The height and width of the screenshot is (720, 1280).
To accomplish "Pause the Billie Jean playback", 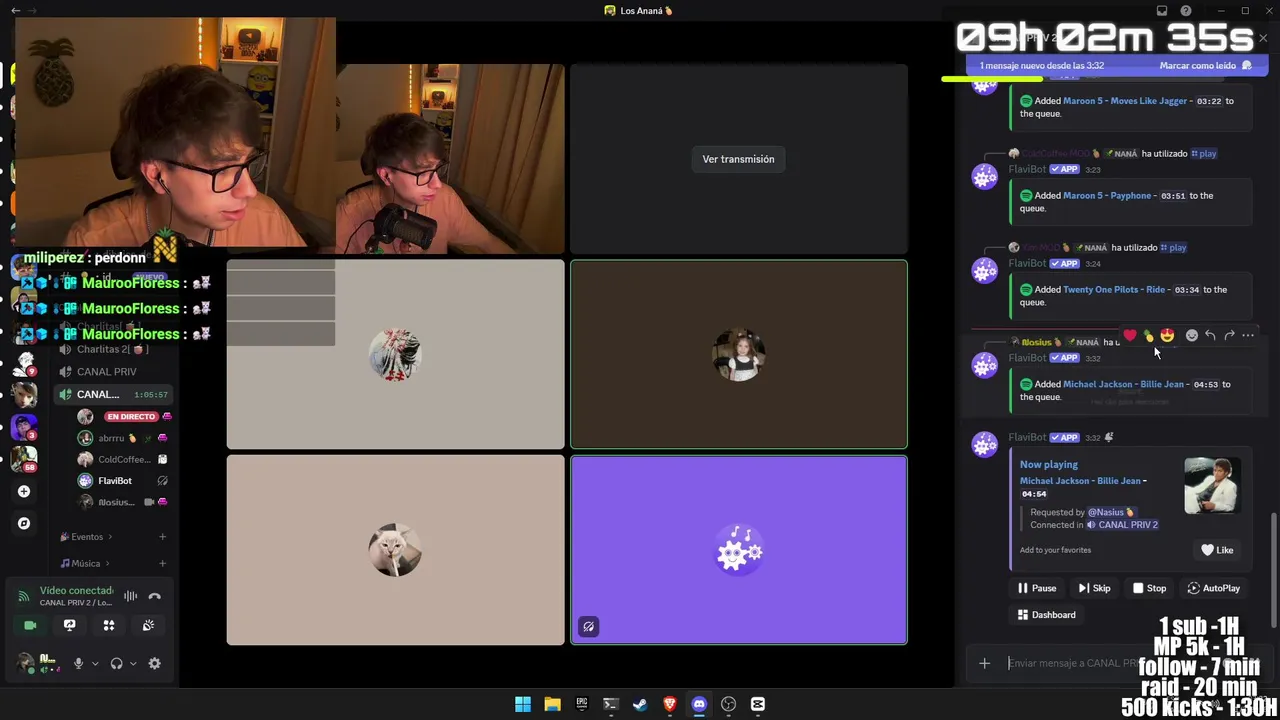I will (x=1037, y=588).
